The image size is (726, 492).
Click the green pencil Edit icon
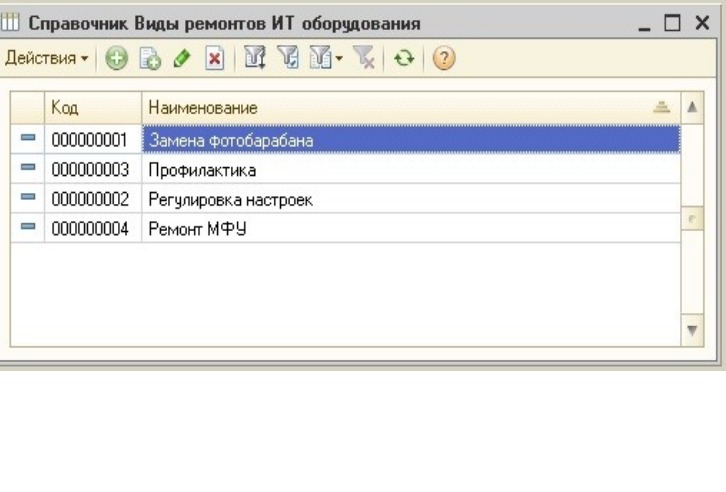[182, 59]
